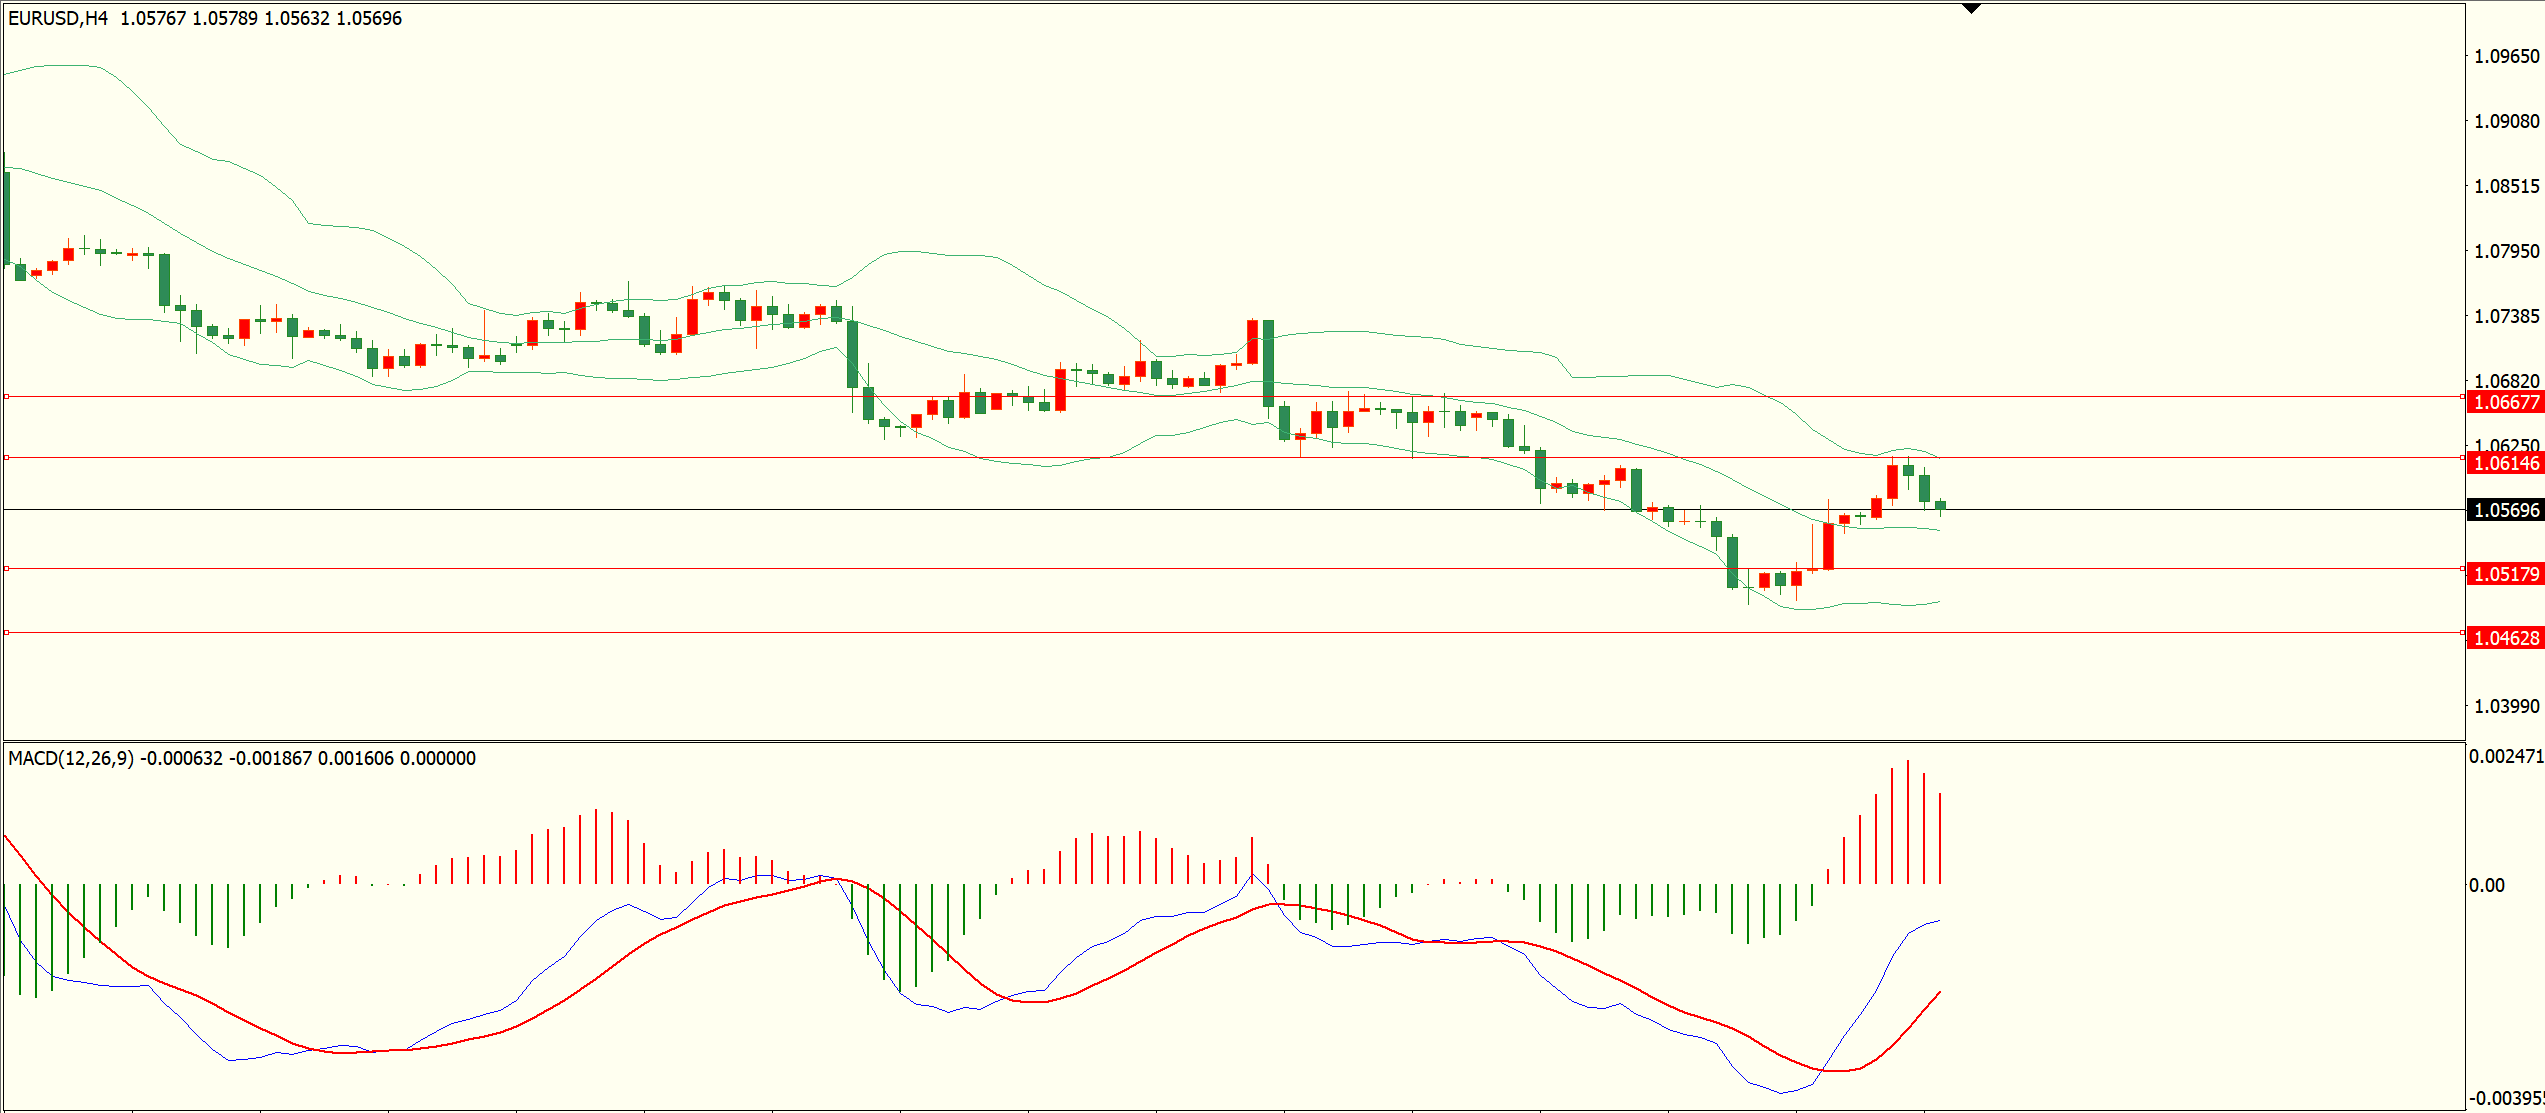Click the 1.09650 price scale value
The height and width of the screenshot is (1113, 2545).
pos(2506,56)
